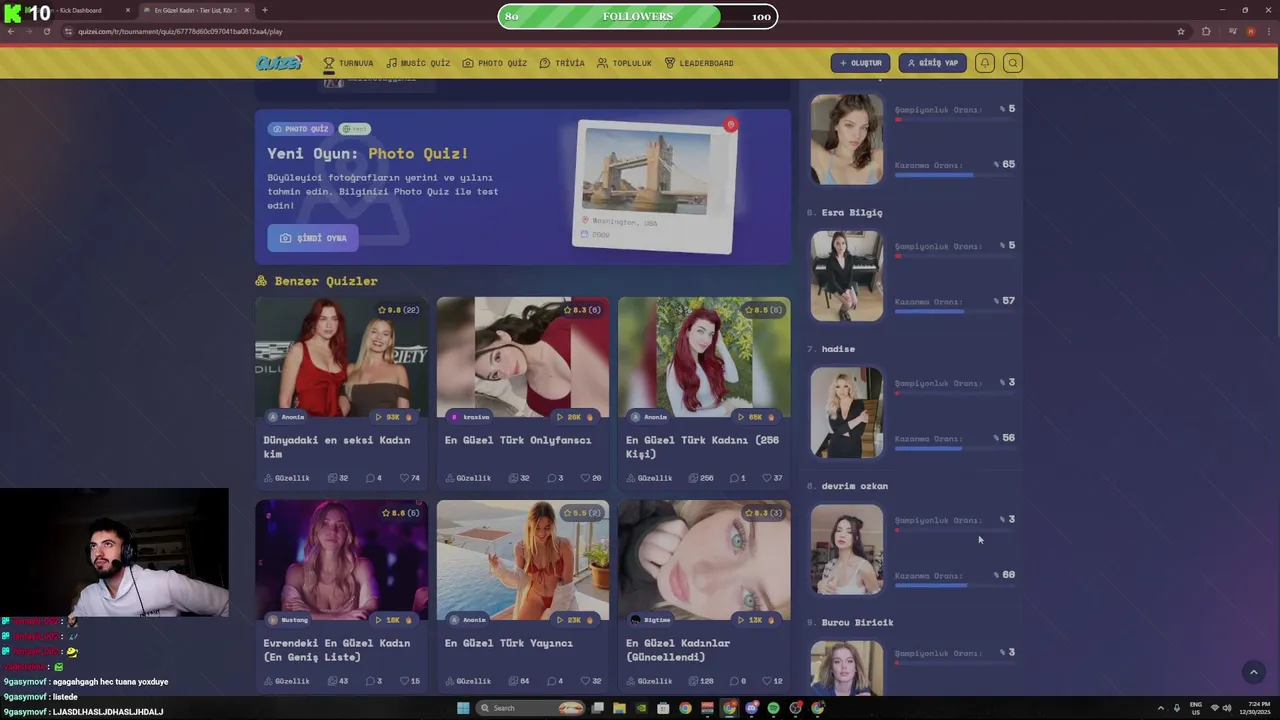
Task: Click the Bigtime author tag
Action: coord(651,620)
